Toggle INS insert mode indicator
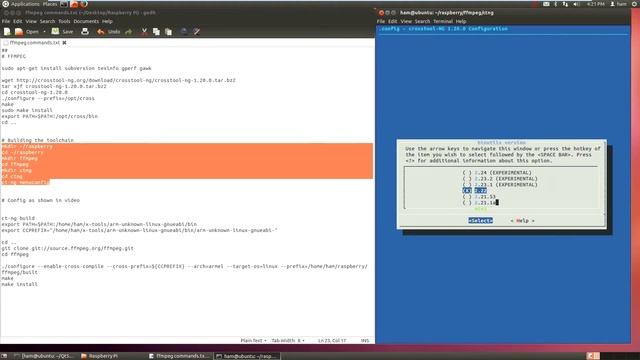The height and width of the screenshot is (360, 640). tap(365, 340)
